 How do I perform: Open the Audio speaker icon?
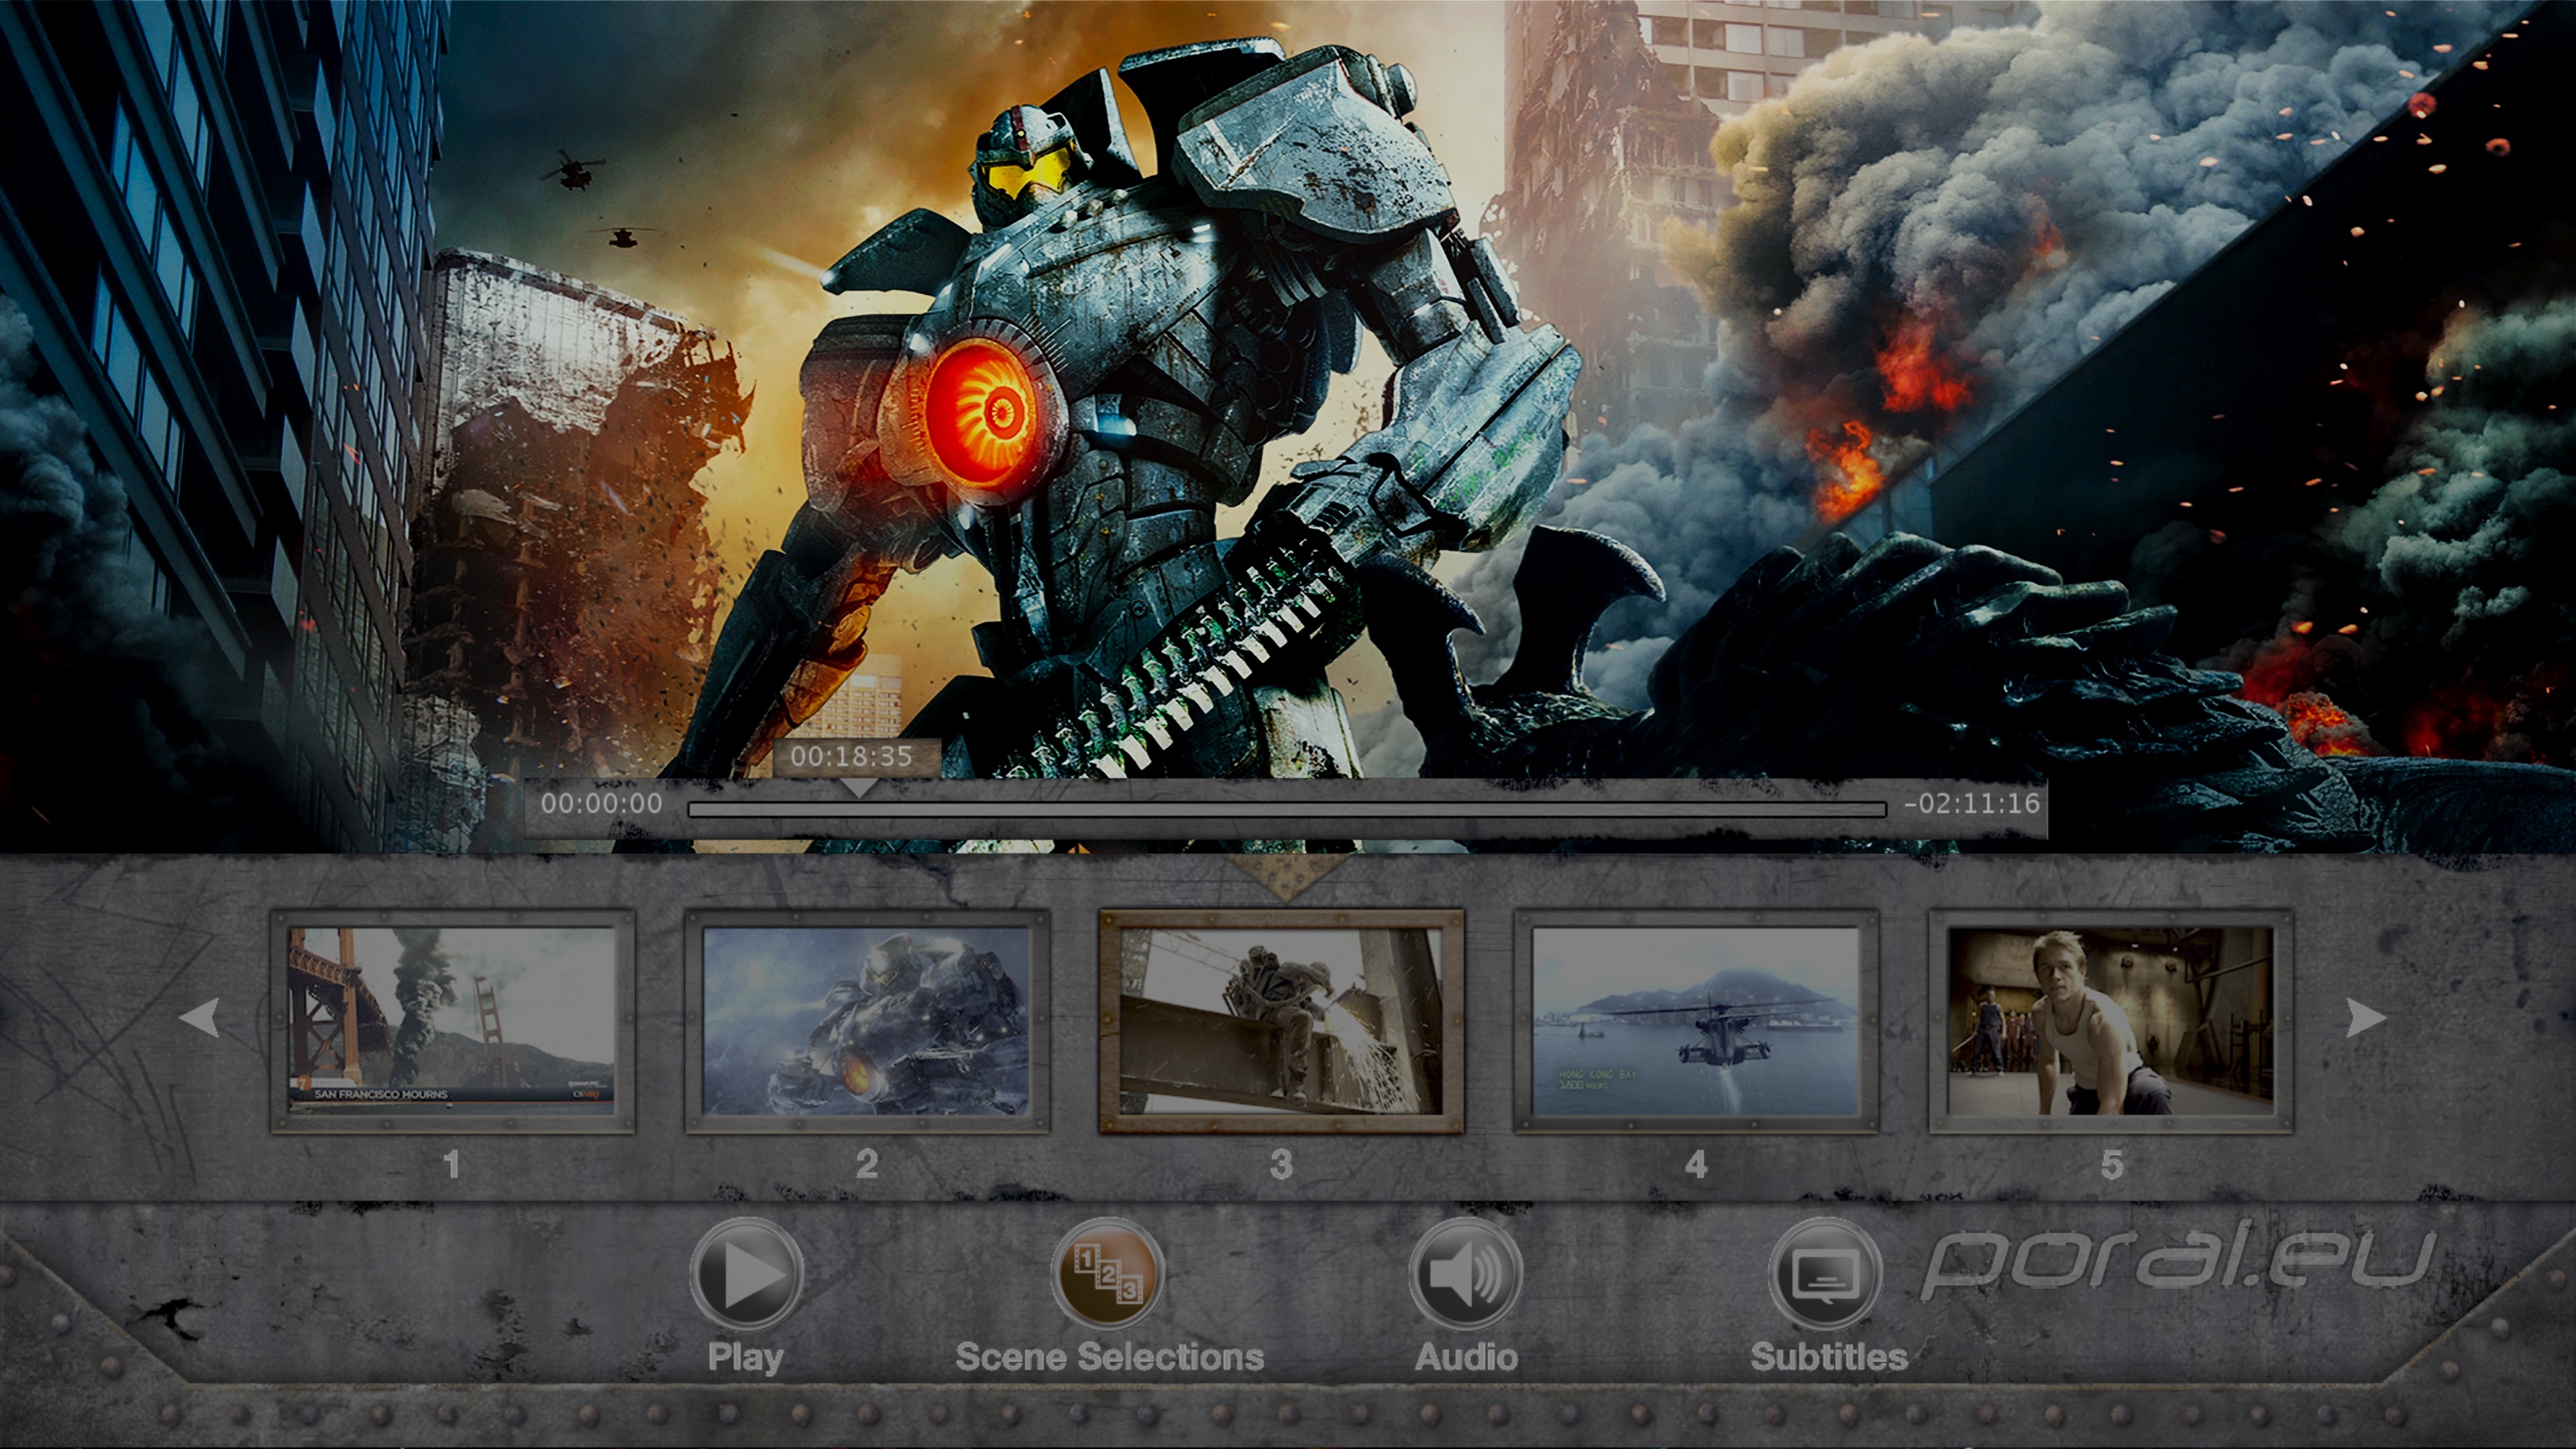1466,1274
